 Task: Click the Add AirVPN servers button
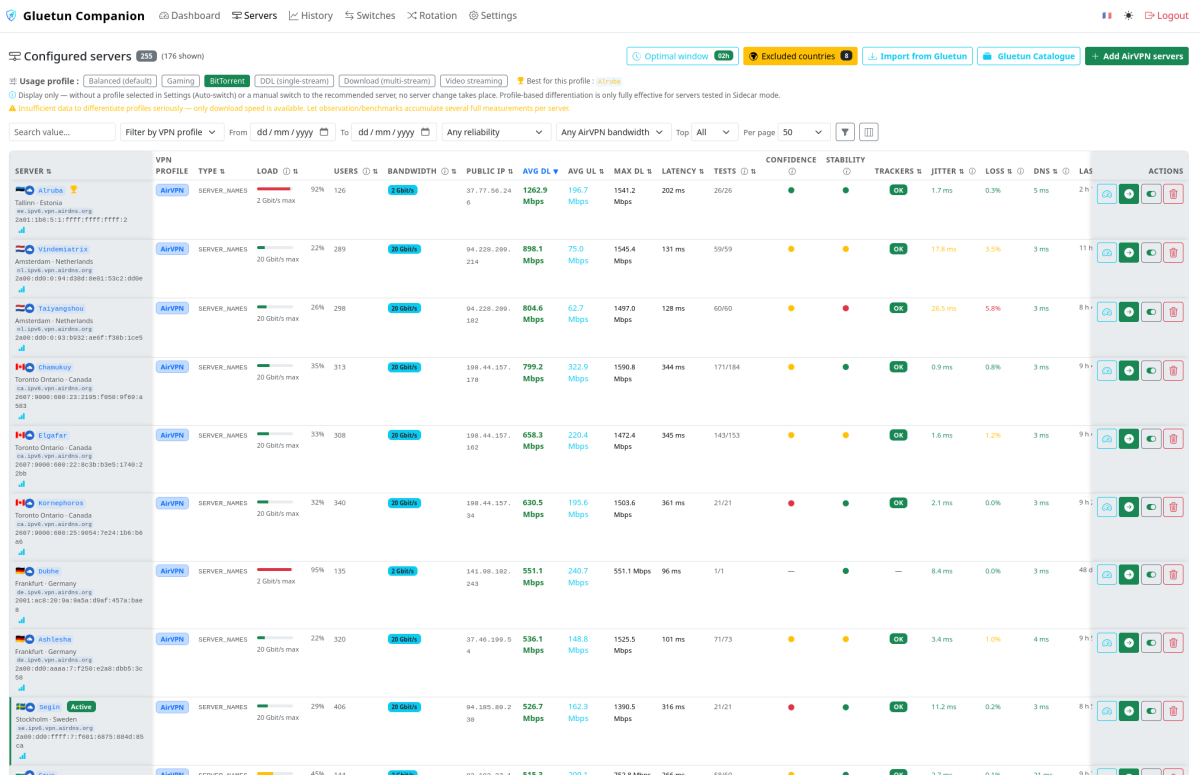click(x=1137, y=56)
